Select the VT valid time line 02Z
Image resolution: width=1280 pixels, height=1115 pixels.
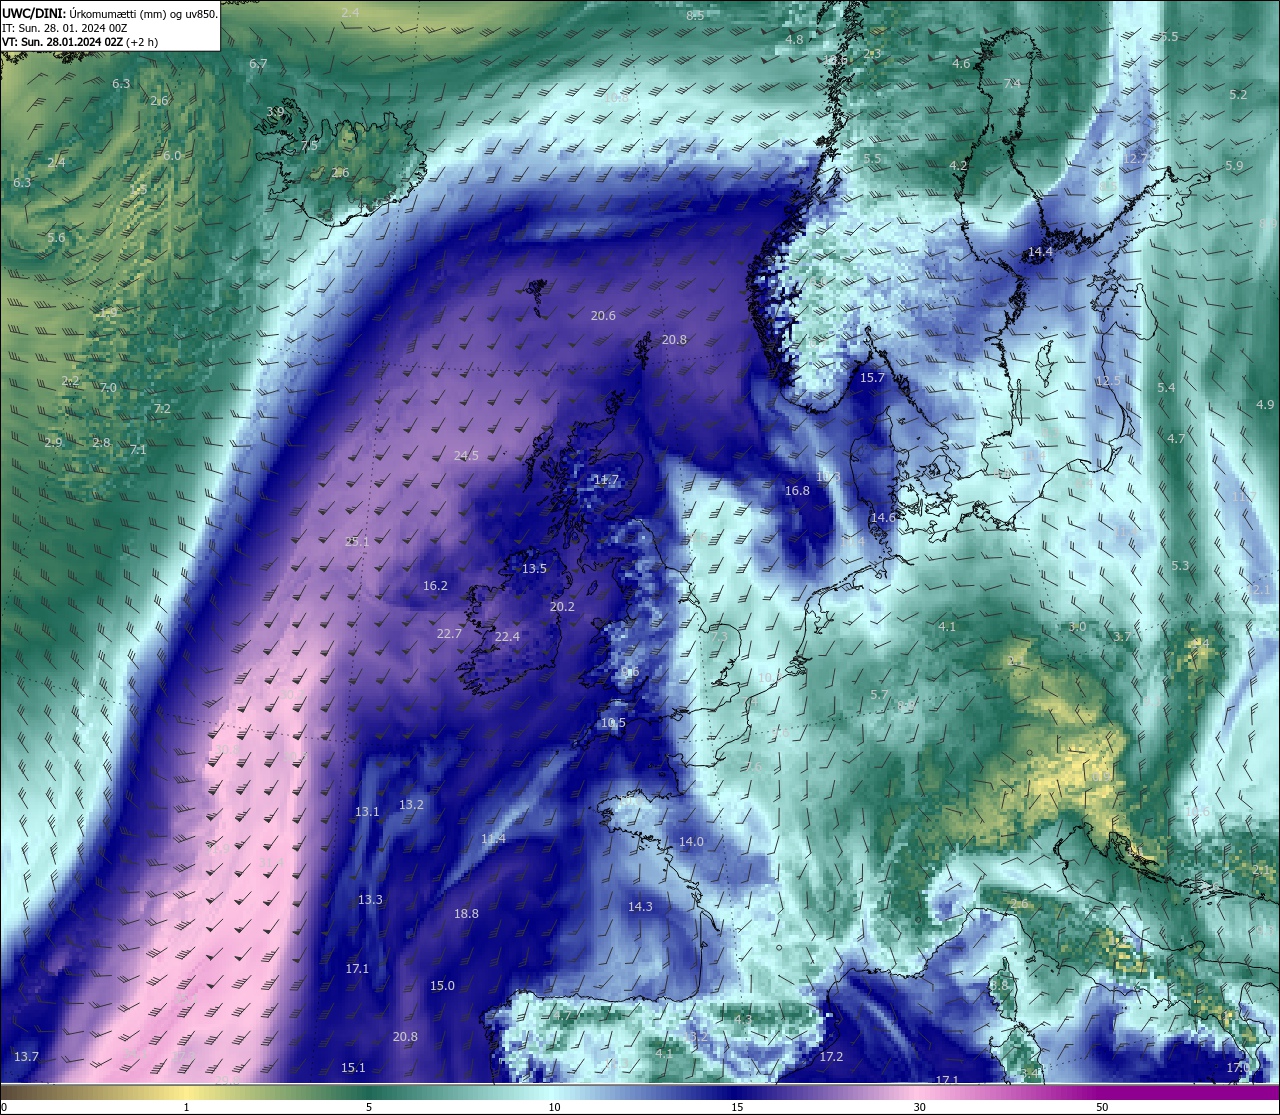(80, 42)
